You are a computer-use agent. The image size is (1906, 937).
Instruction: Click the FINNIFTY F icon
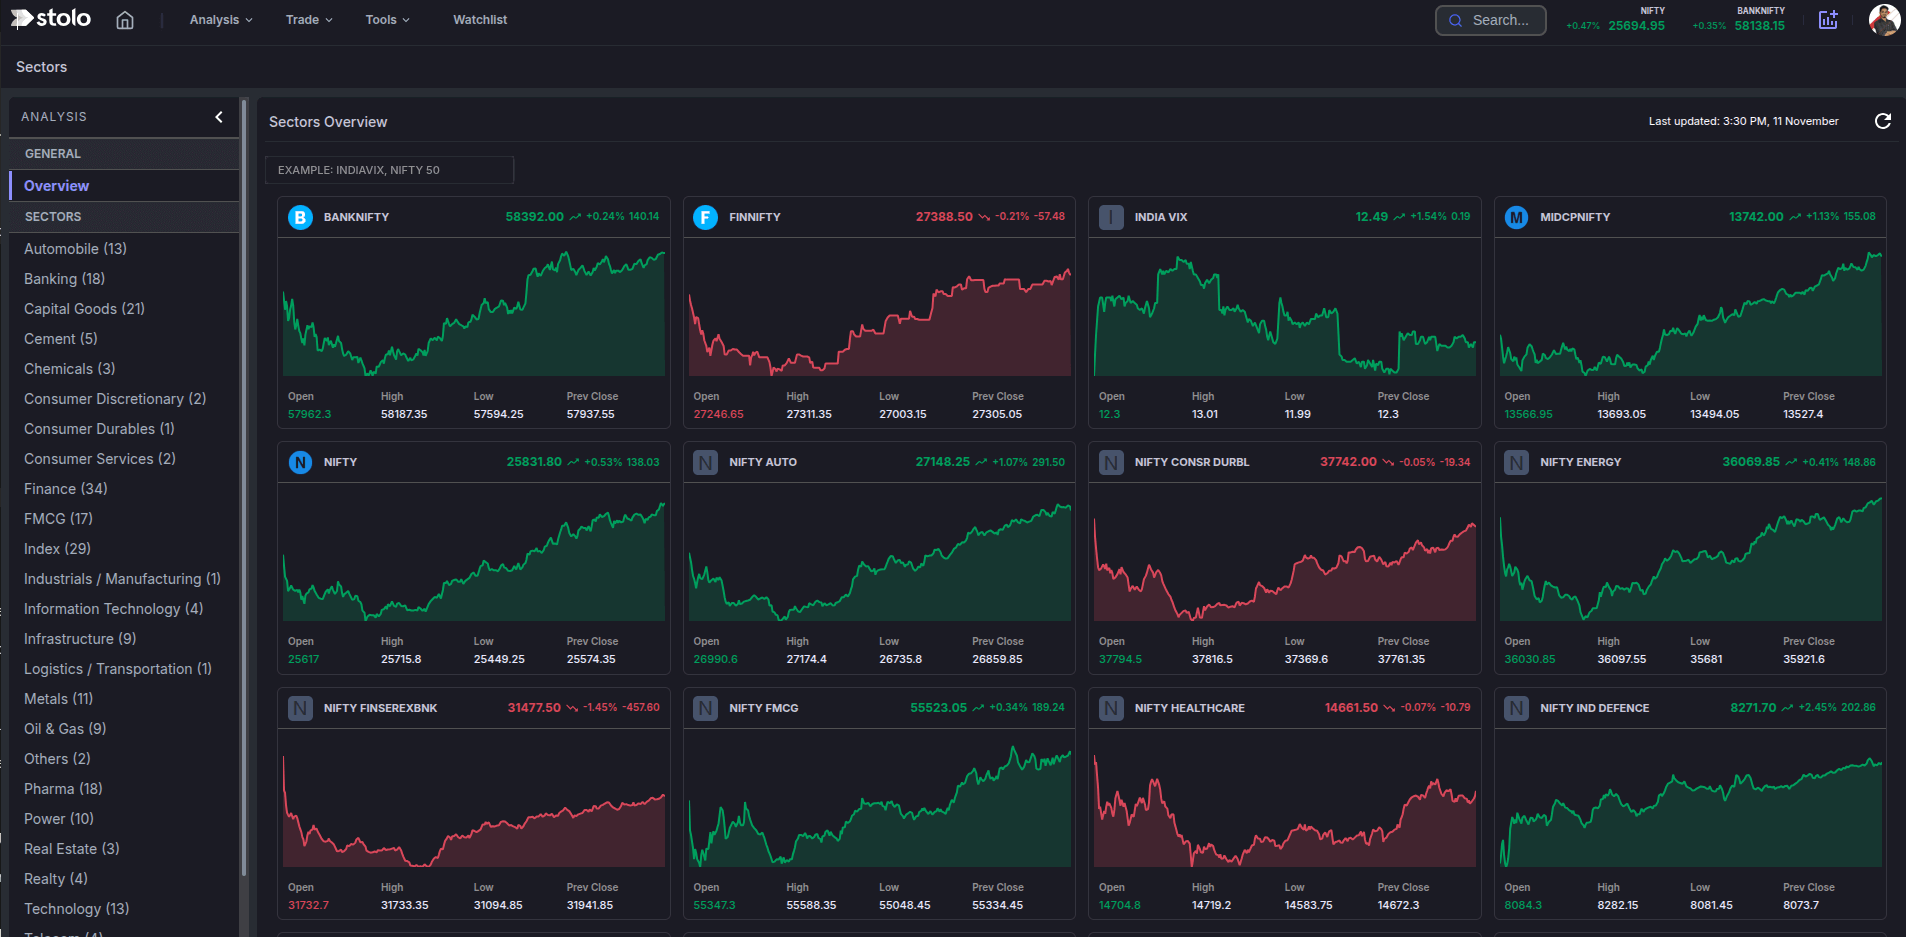point(705,217)
